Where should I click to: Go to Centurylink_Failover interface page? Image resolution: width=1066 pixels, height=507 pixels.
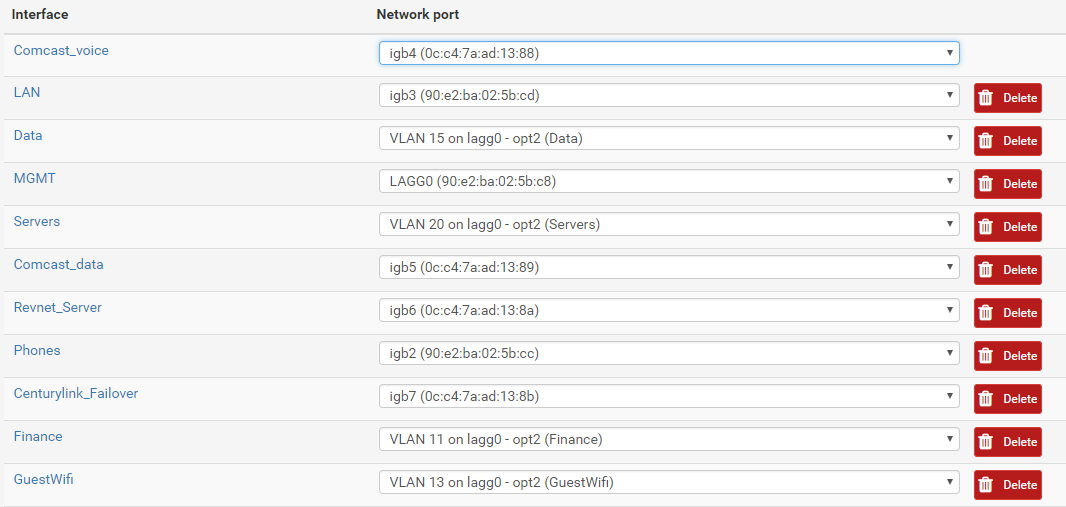tap(76, 394)
